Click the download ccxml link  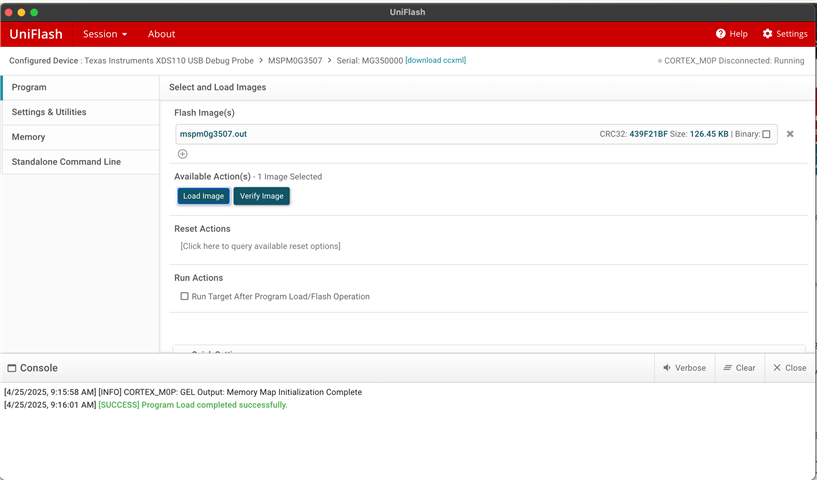(x=436, y=60)
